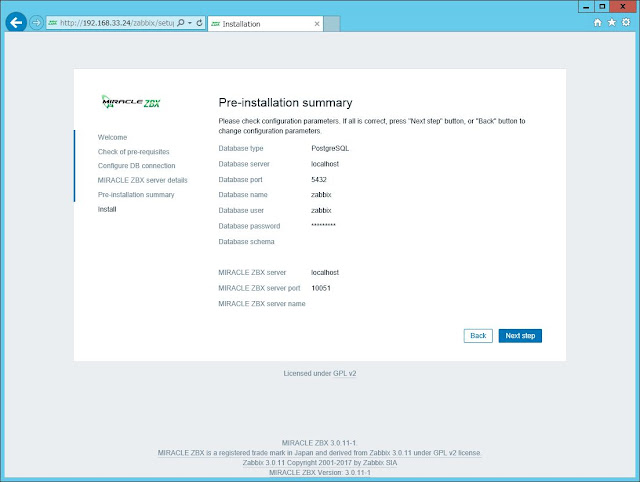The height and width of the screenshot is (482, 640).
Task: Select Configure DB connection step
Action: click(136, 166)
